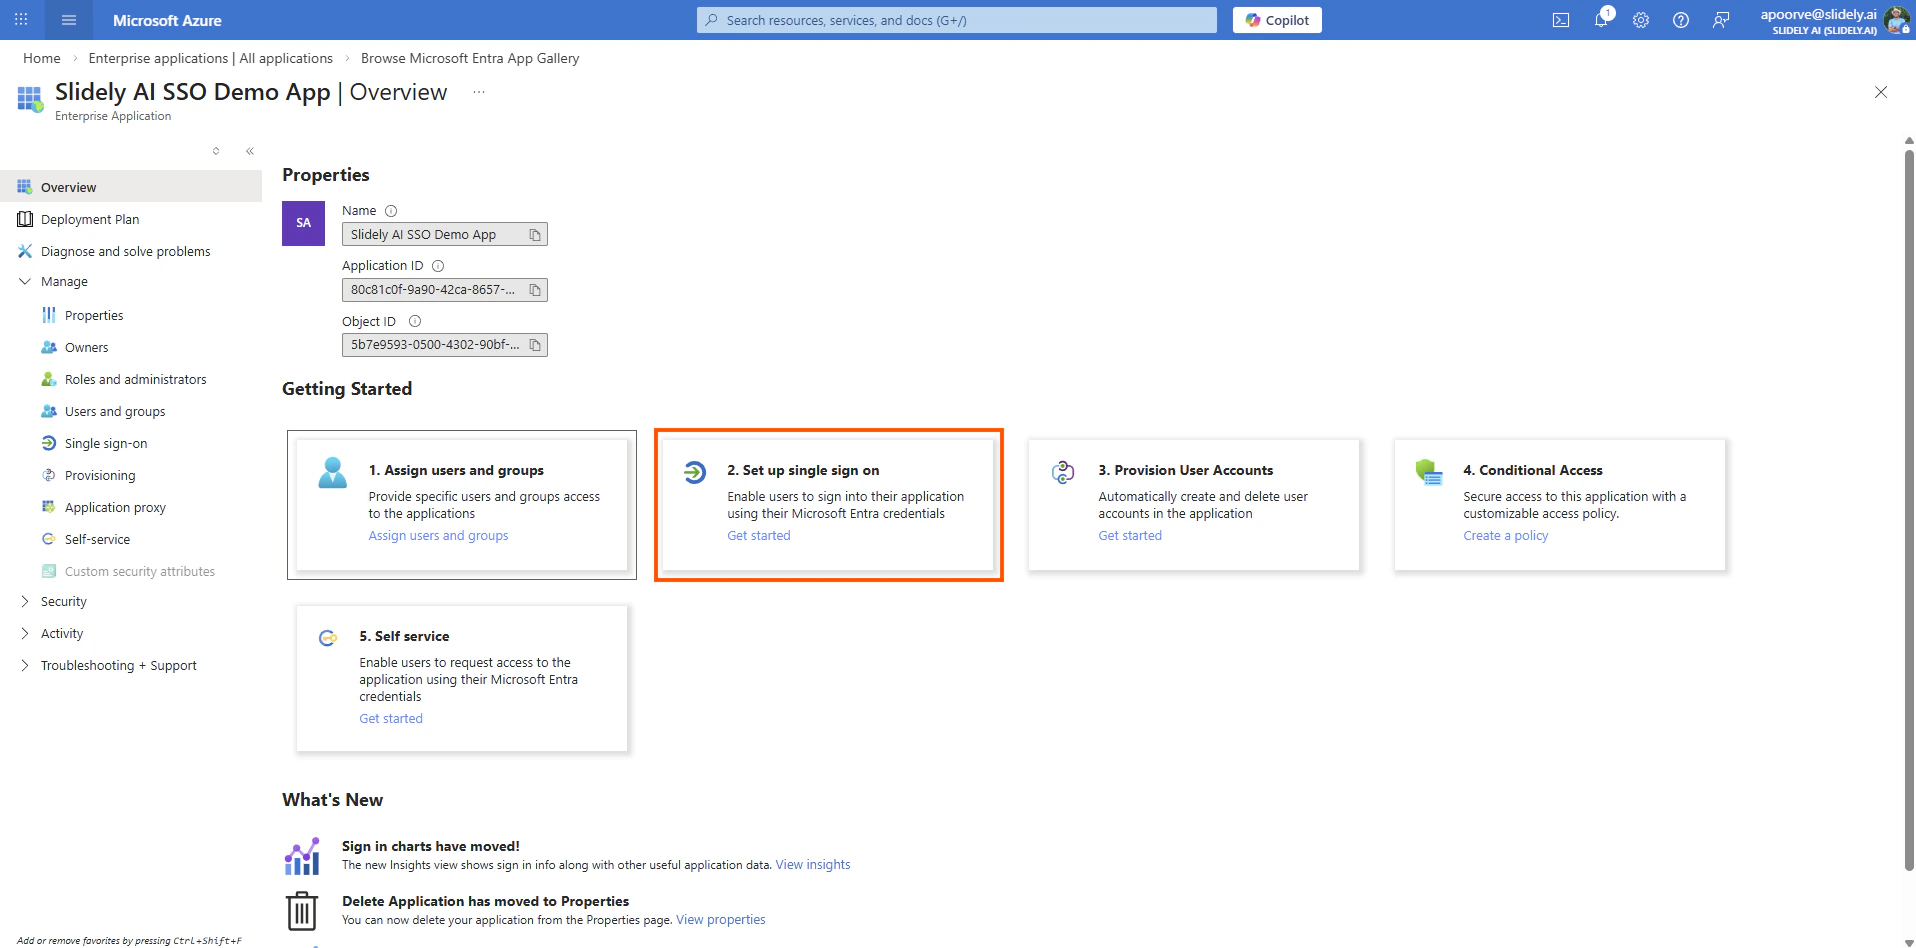
Task: Open notifications bell icon
Action: coord(1601,20)
